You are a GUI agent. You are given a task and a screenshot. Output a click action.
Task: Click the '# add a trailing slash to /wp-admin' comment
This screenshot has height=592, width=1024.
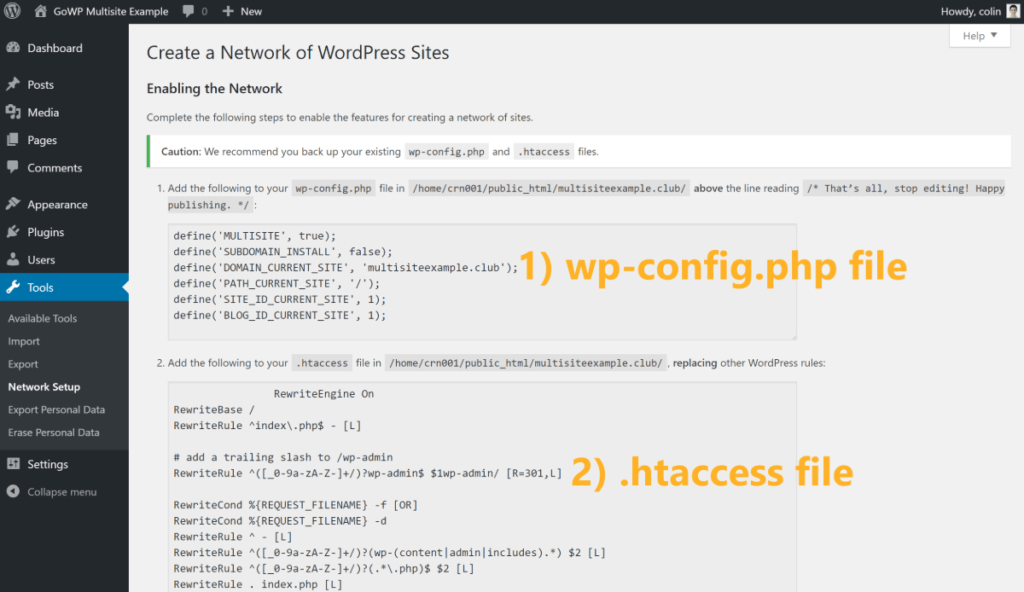tap(283, 457)
